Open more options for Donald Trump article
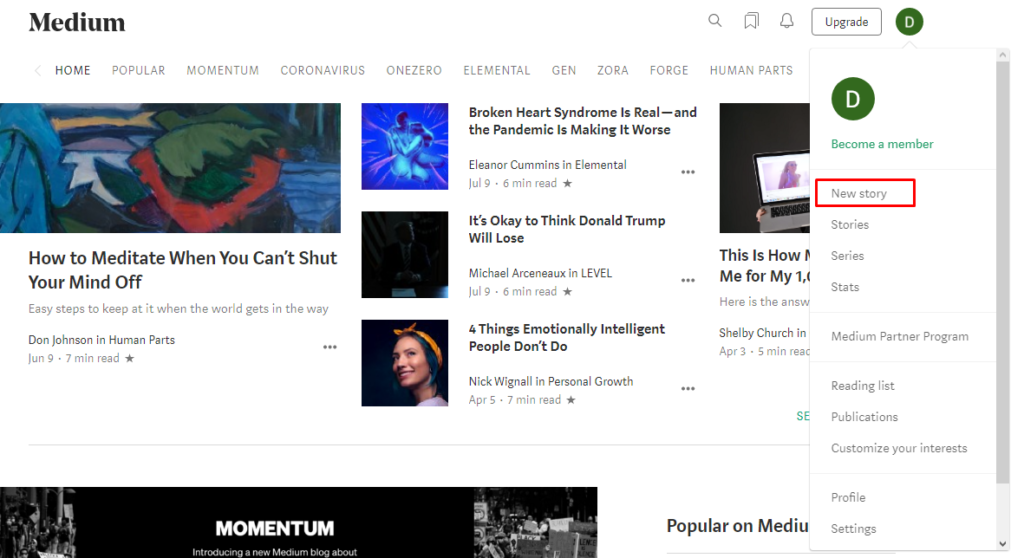The height and width of the screenshot is (558, 1024). [x=688, y=280]
